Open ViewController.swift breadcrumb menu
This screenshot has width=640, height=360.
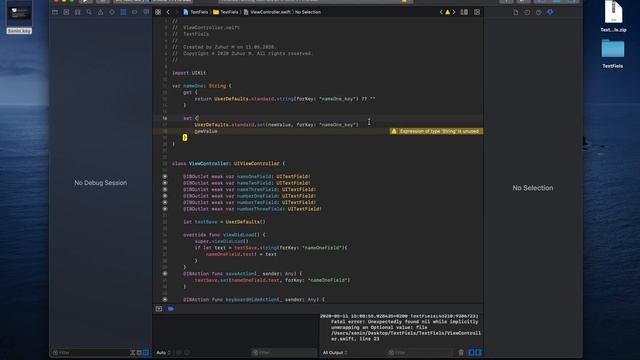point(267,12)
